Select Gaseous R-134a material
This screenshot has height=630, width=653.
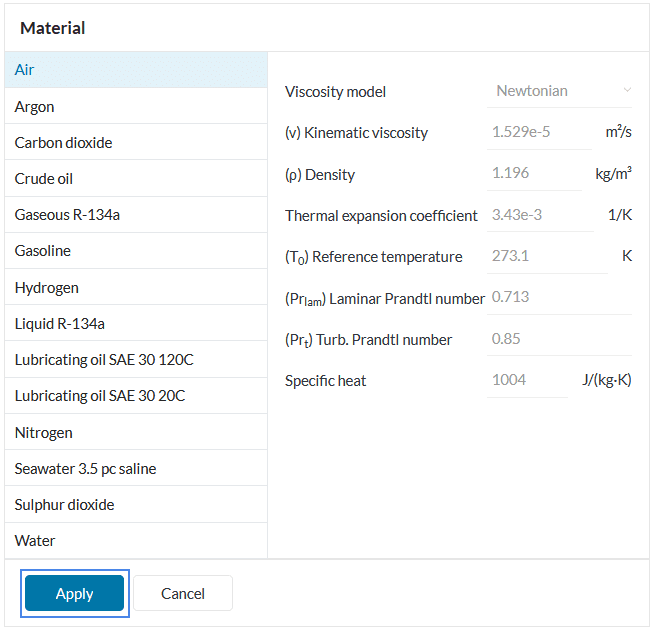pyautogui.click(x=136, y=215)
